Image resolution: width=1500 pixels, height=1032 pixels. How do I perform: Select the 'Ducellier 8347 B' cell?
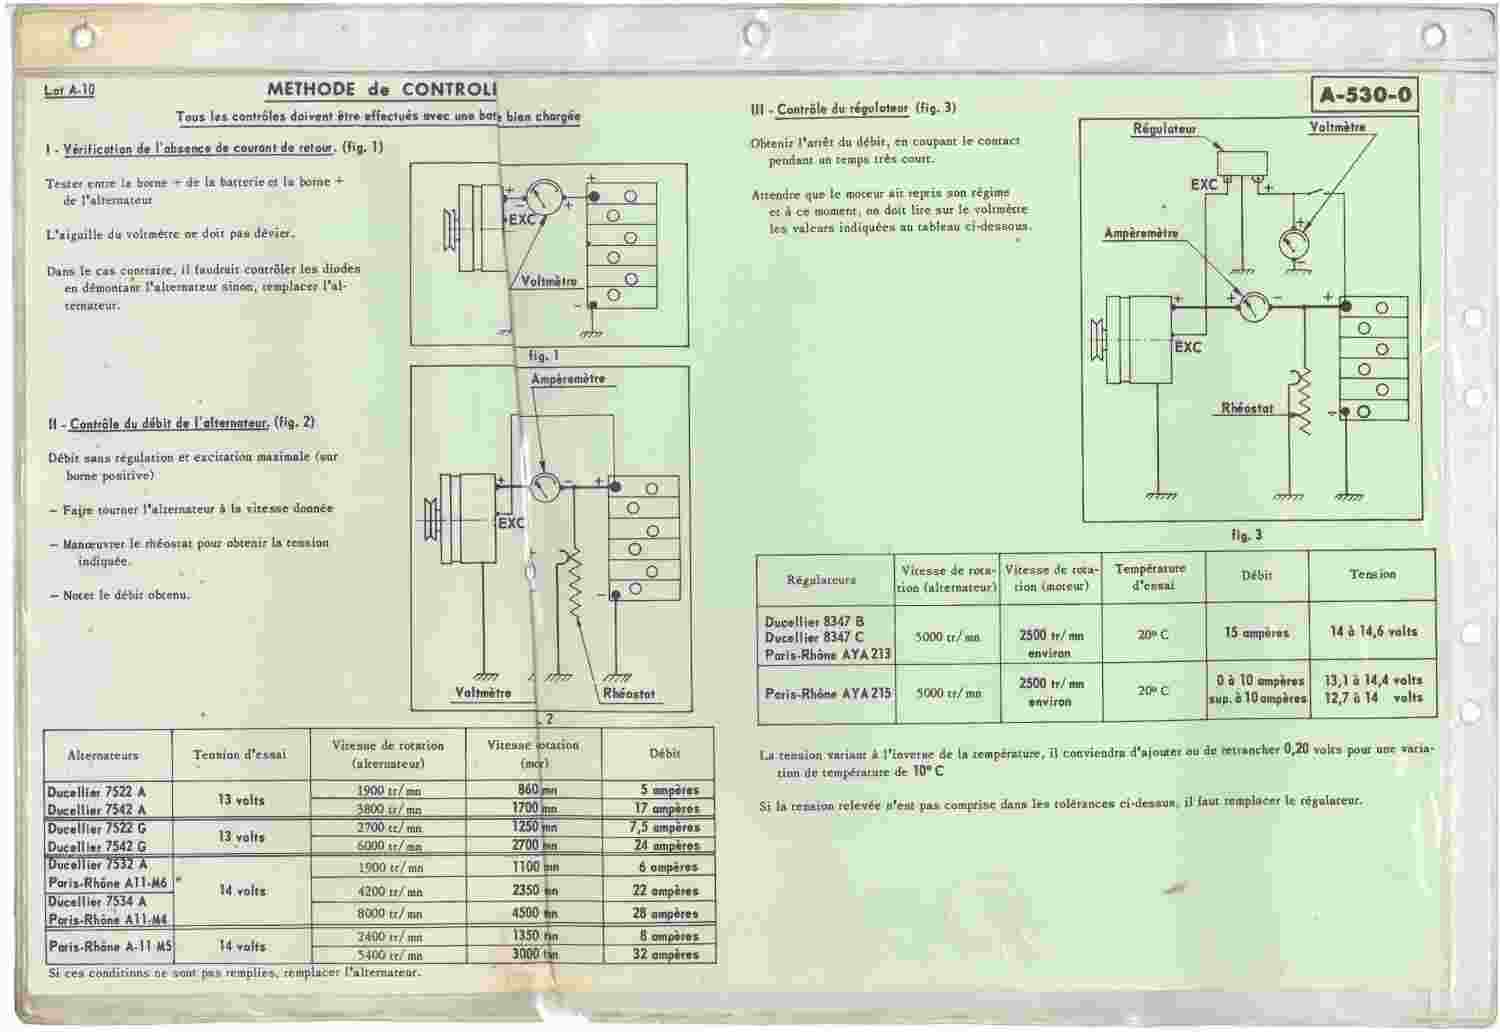(x=814, y=622)
